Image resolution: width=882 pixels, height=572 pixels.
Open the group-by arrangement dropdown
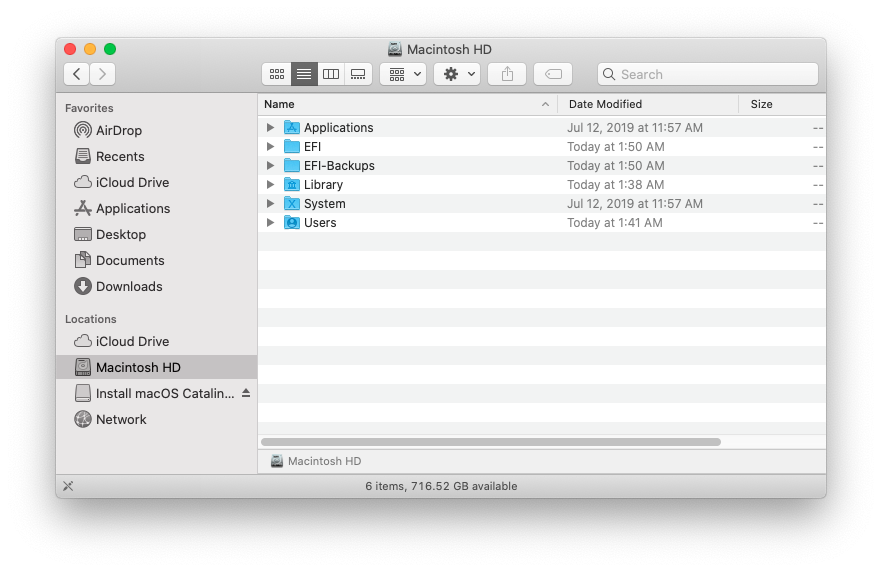coord(403,74)
